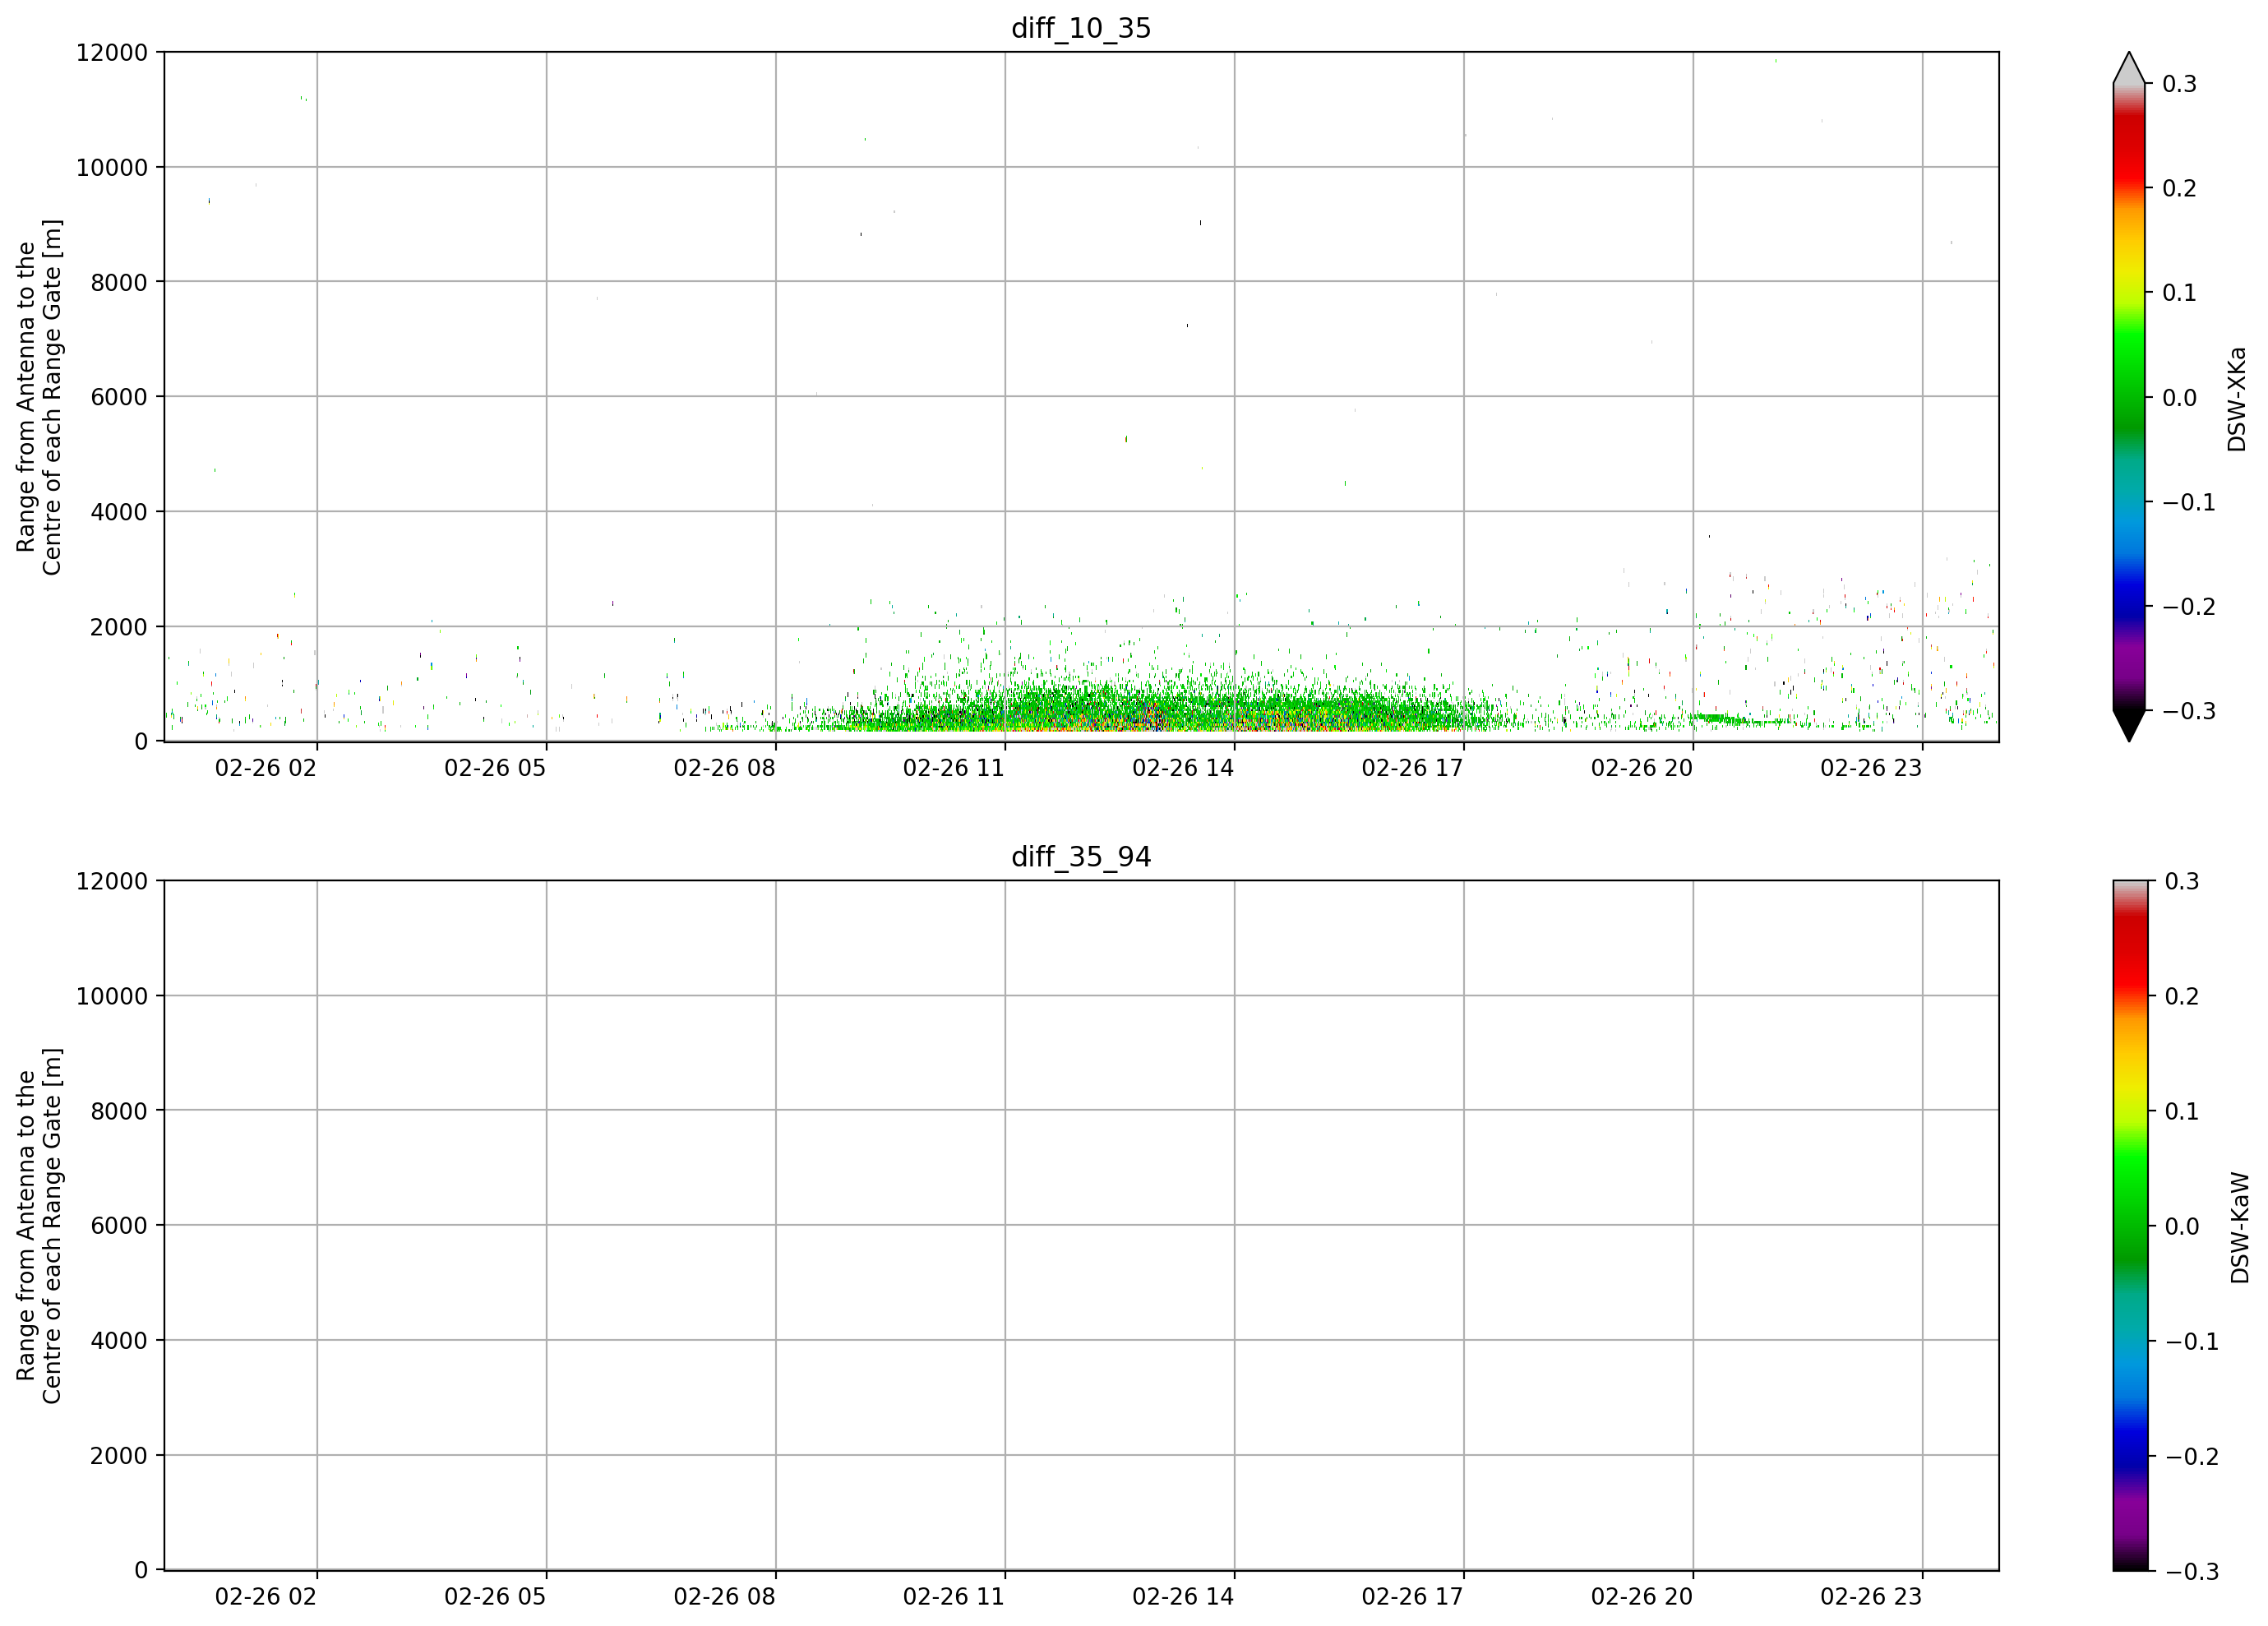Click the −0.2 tick on DSW-KaW colorbar

(2191, 1456)
